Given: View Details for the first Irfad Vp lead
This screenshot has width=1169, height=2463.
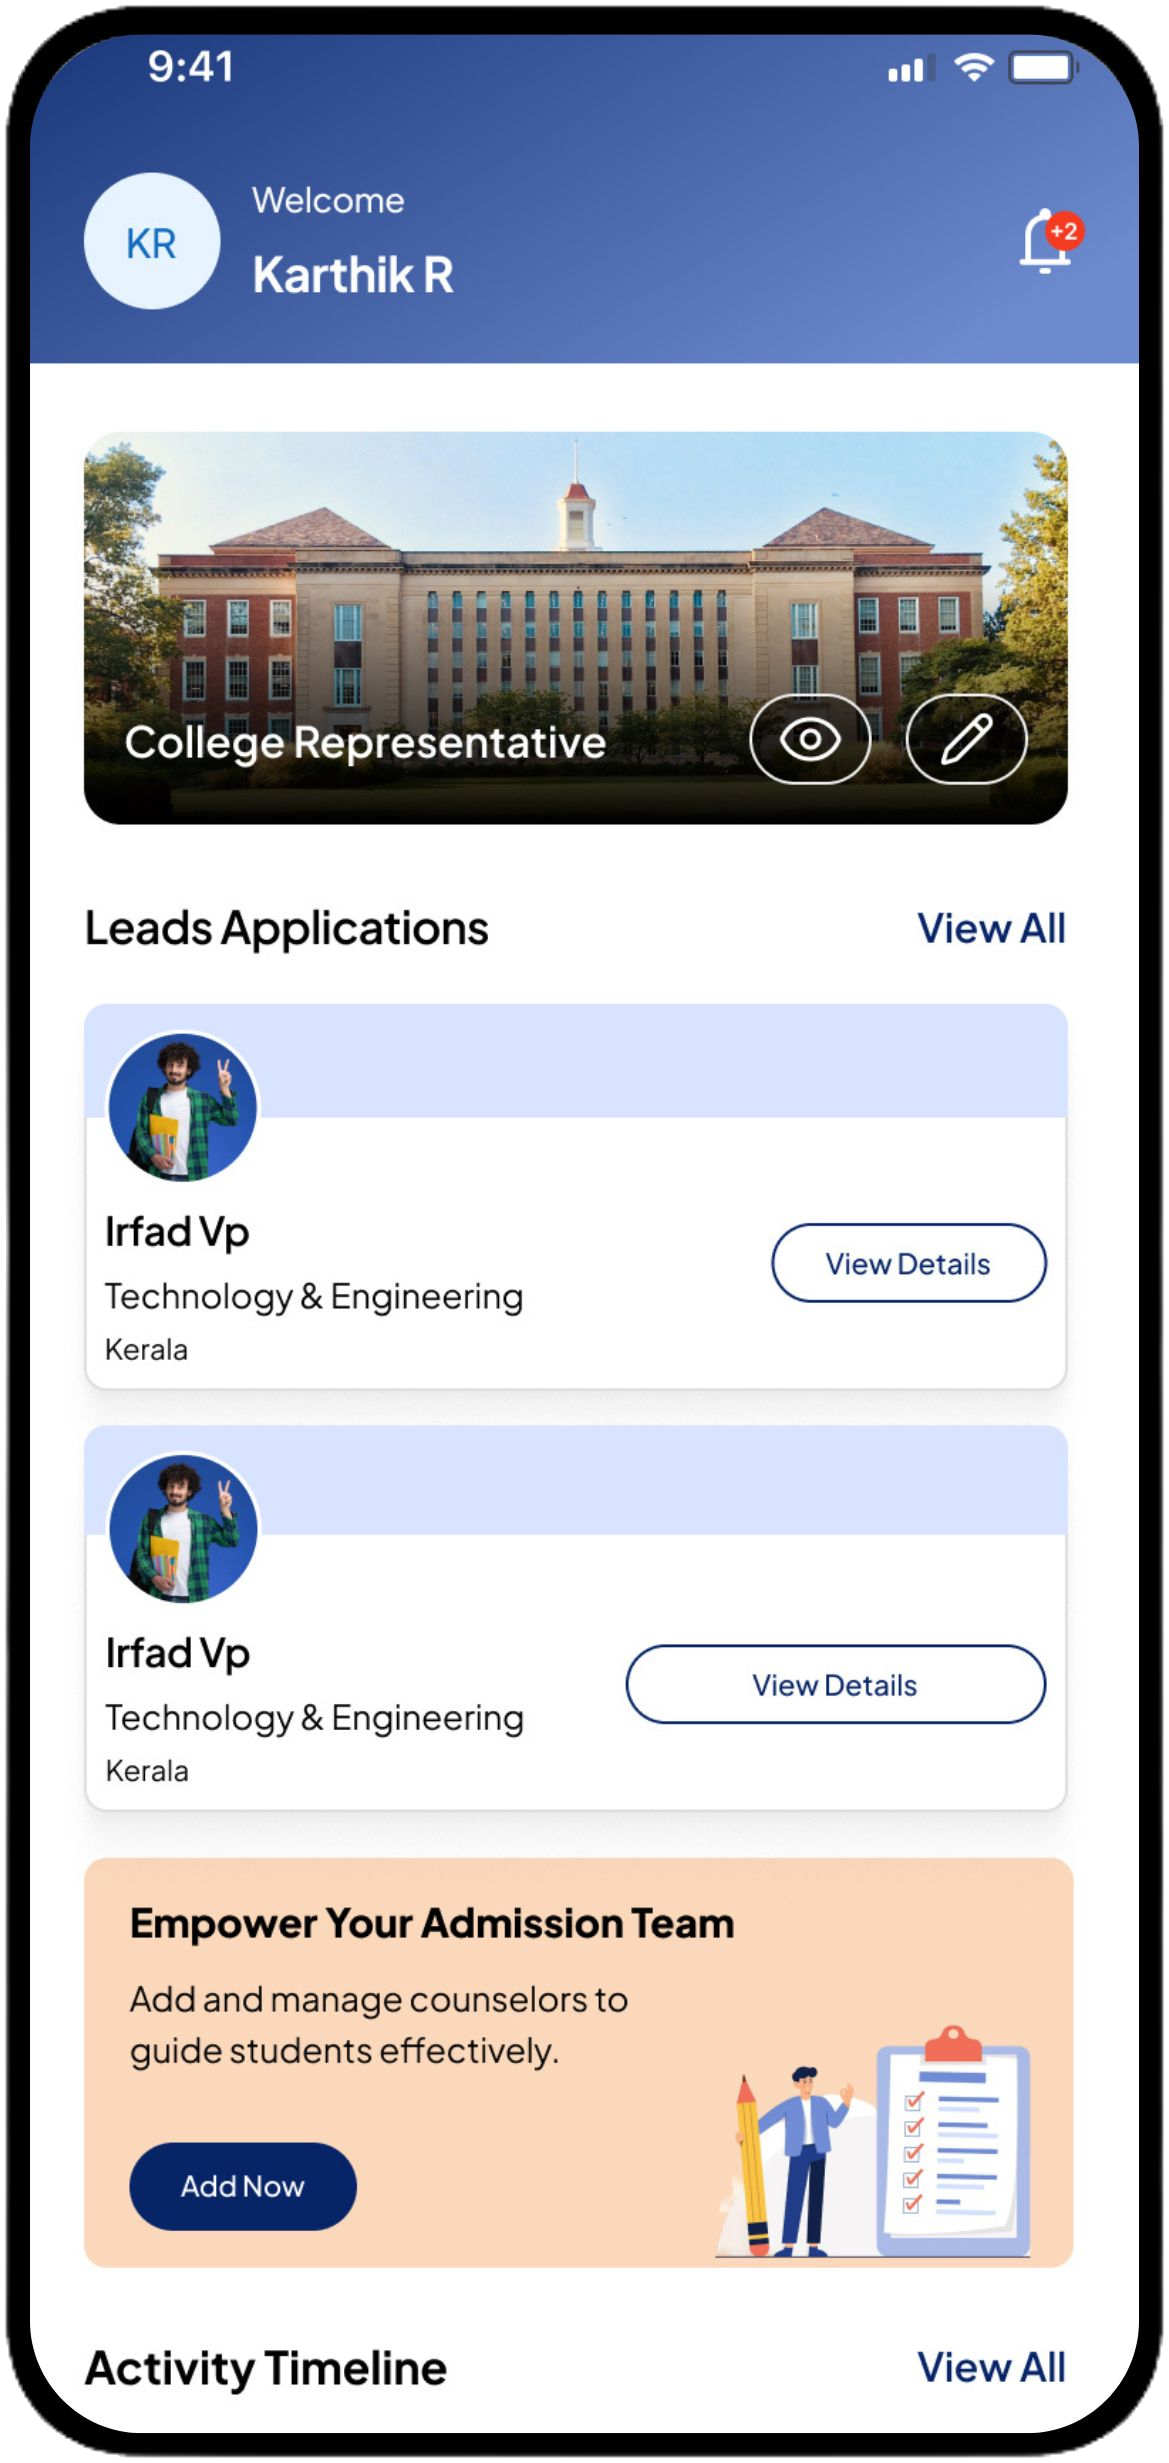Looking at the screenshot, I should coord(908,1263).
